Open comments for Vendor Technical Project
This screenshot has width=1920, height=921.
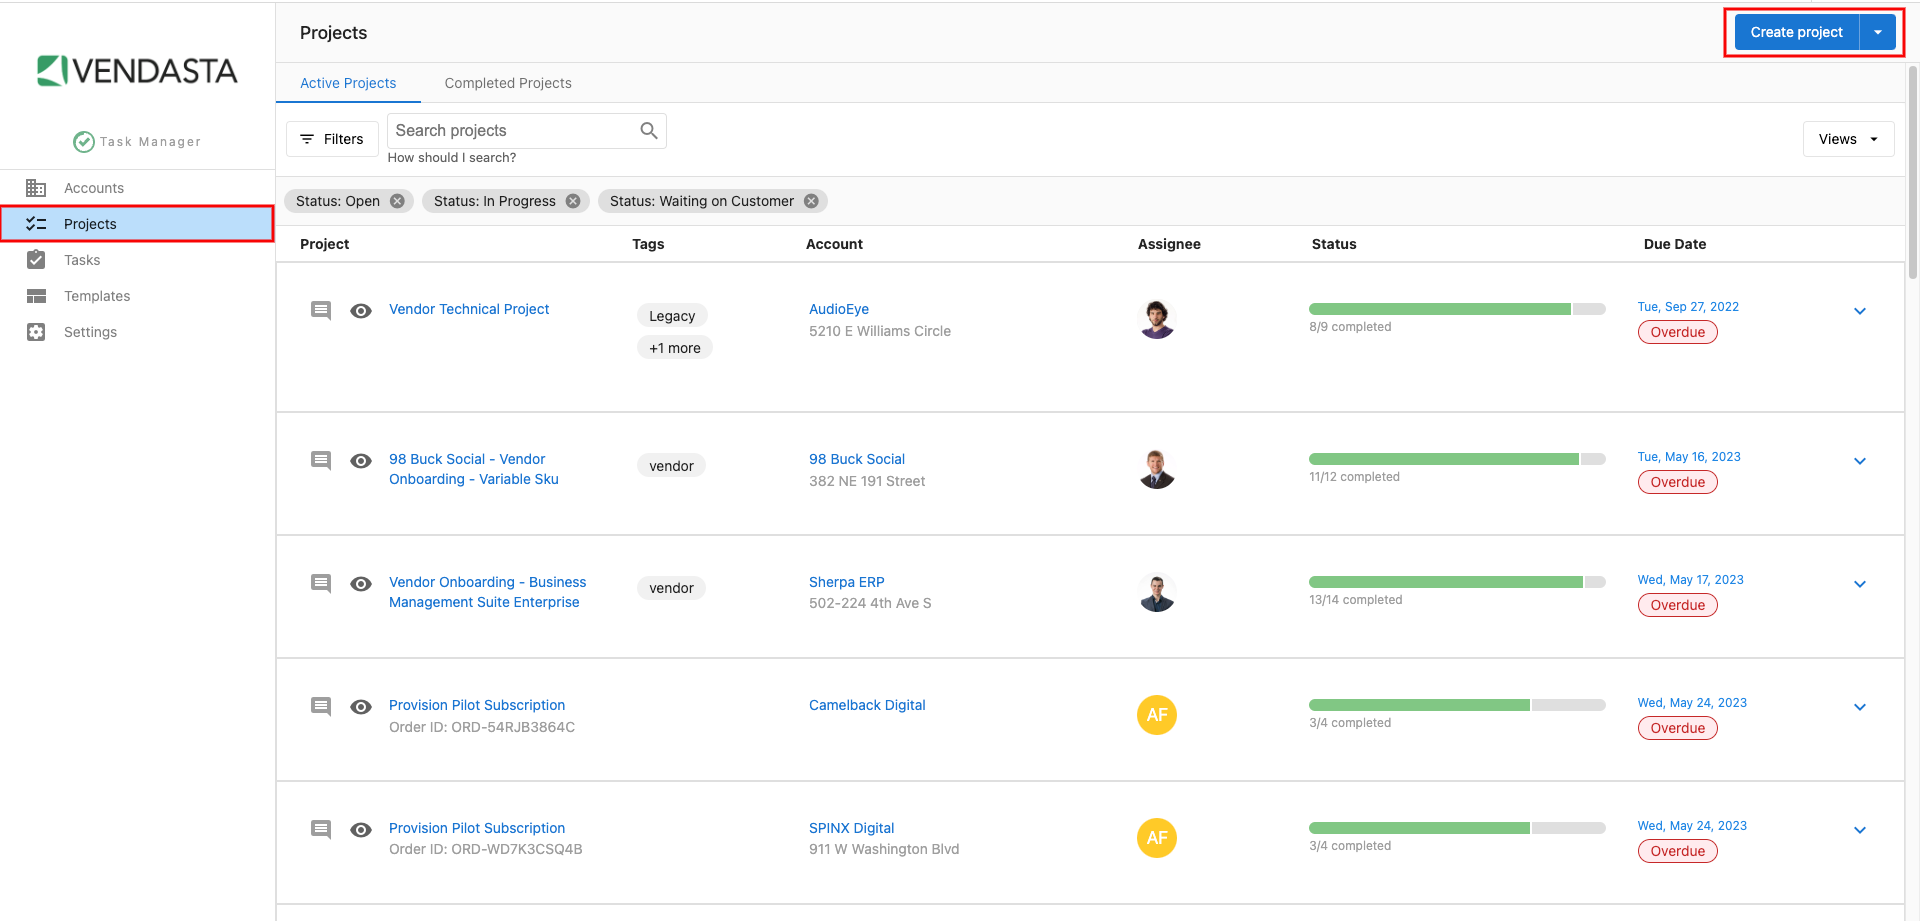point(321,310)
